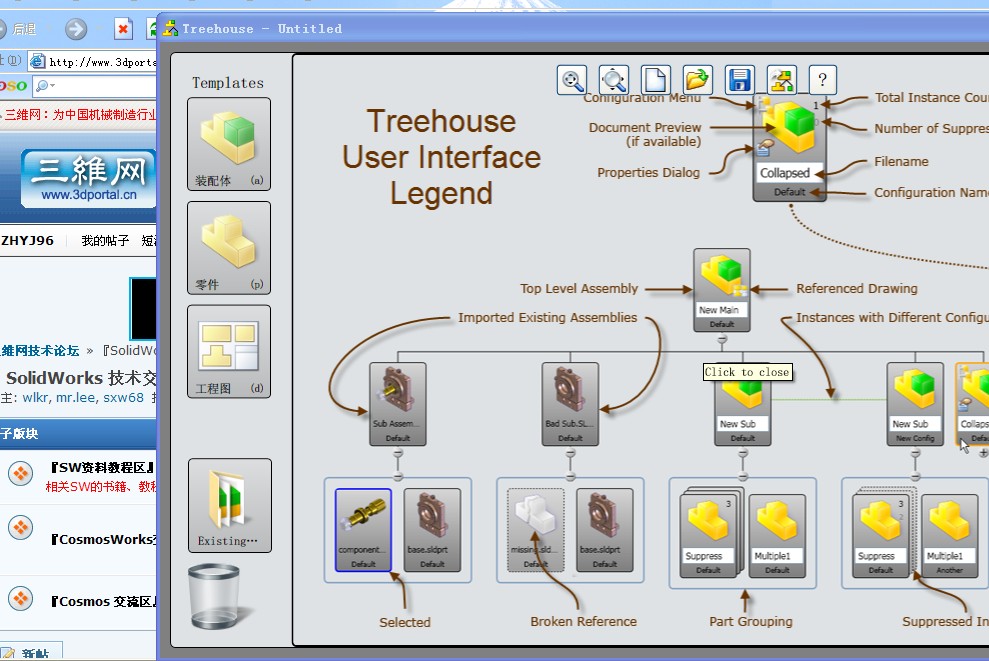
Task: Select the highlighted component... Default part
Action: point(363,530)
